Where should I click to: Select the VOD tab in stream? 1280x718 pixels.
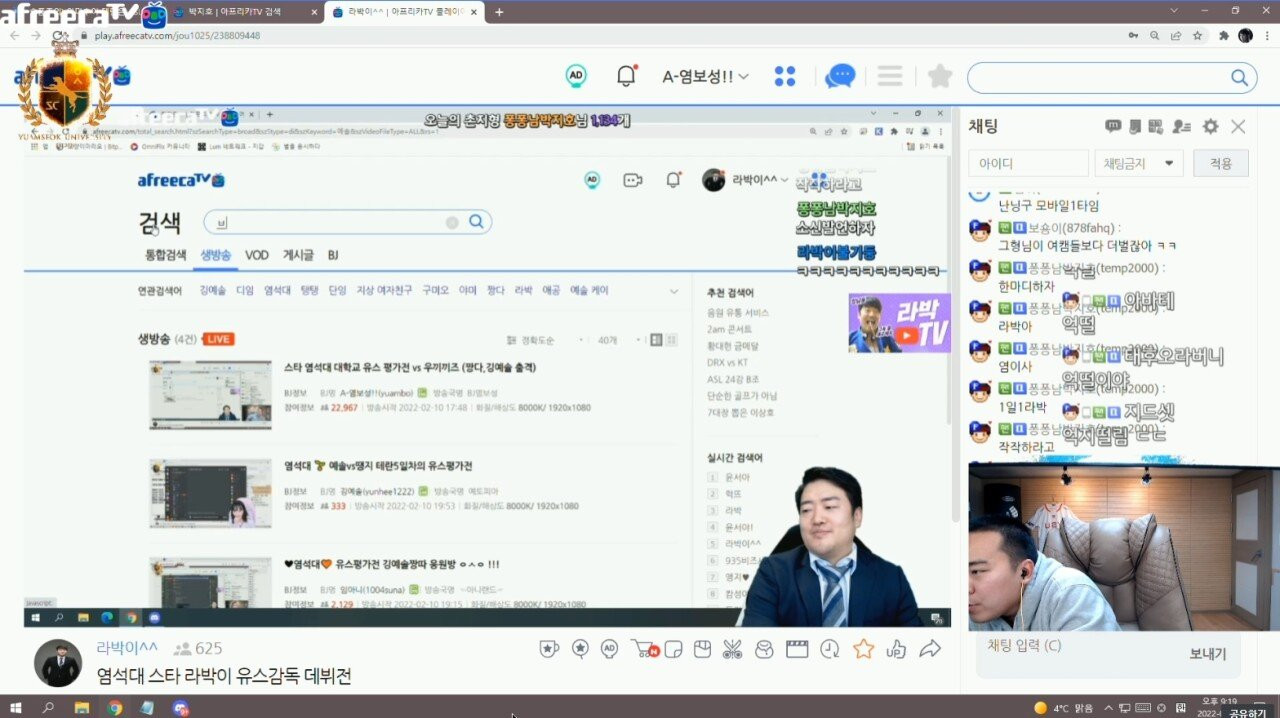click(x=257, y=255)
